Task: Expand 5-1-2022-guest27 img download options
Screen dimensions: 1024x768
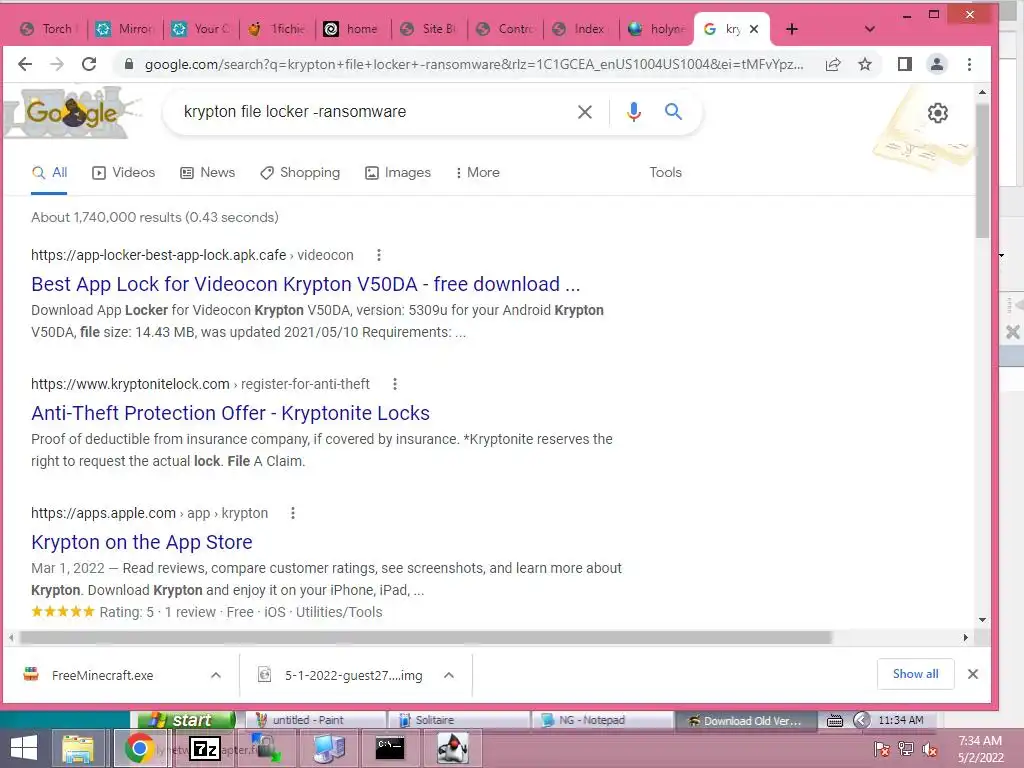Action: coord(449,675)
